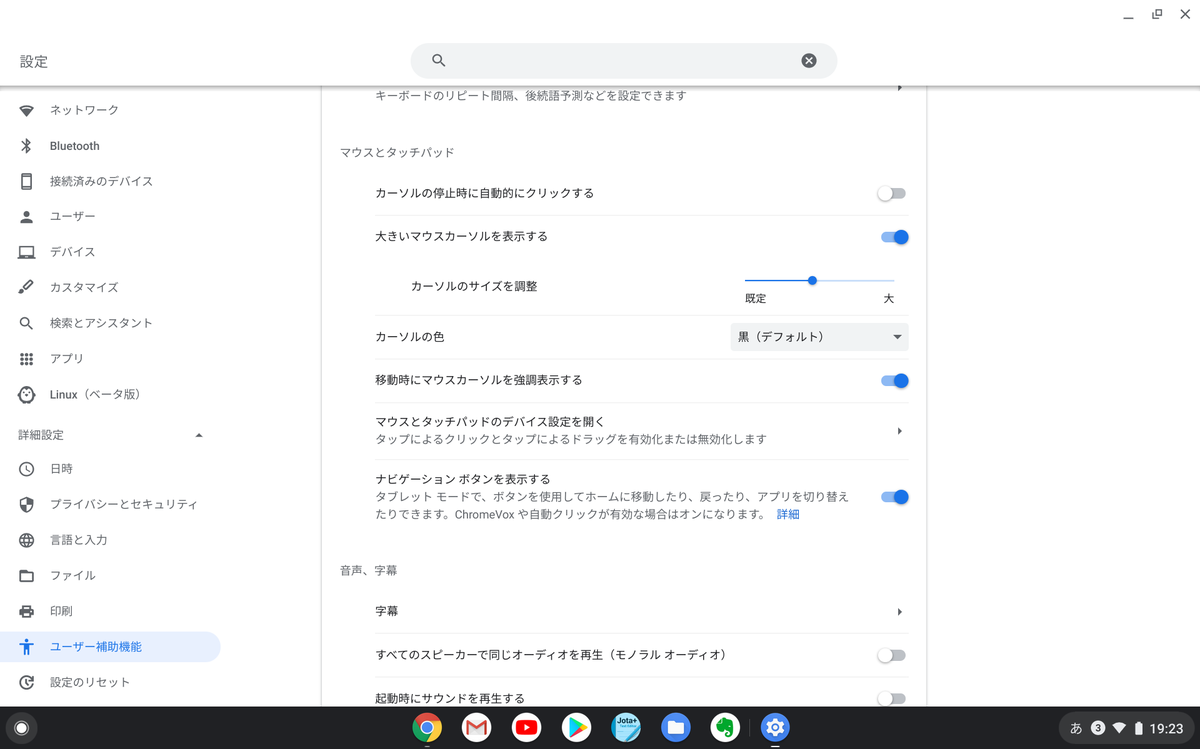Select Bluetooth settings from the sidebar
Image resolution: width=1200 pixels, height=749 pixels.
[74, 145]
